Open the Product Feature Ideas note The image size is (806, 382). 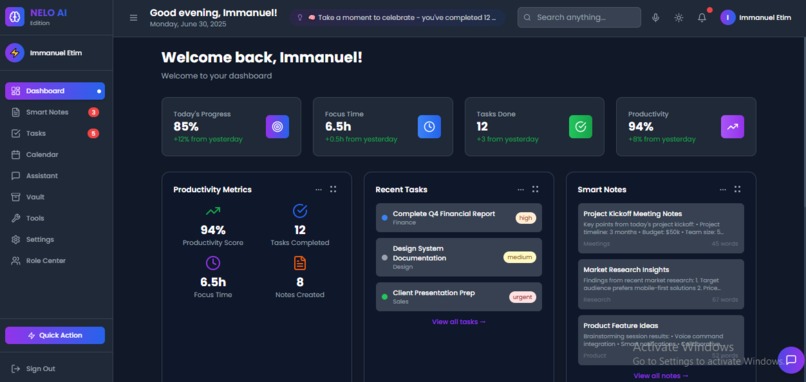[x=661, y=340]
